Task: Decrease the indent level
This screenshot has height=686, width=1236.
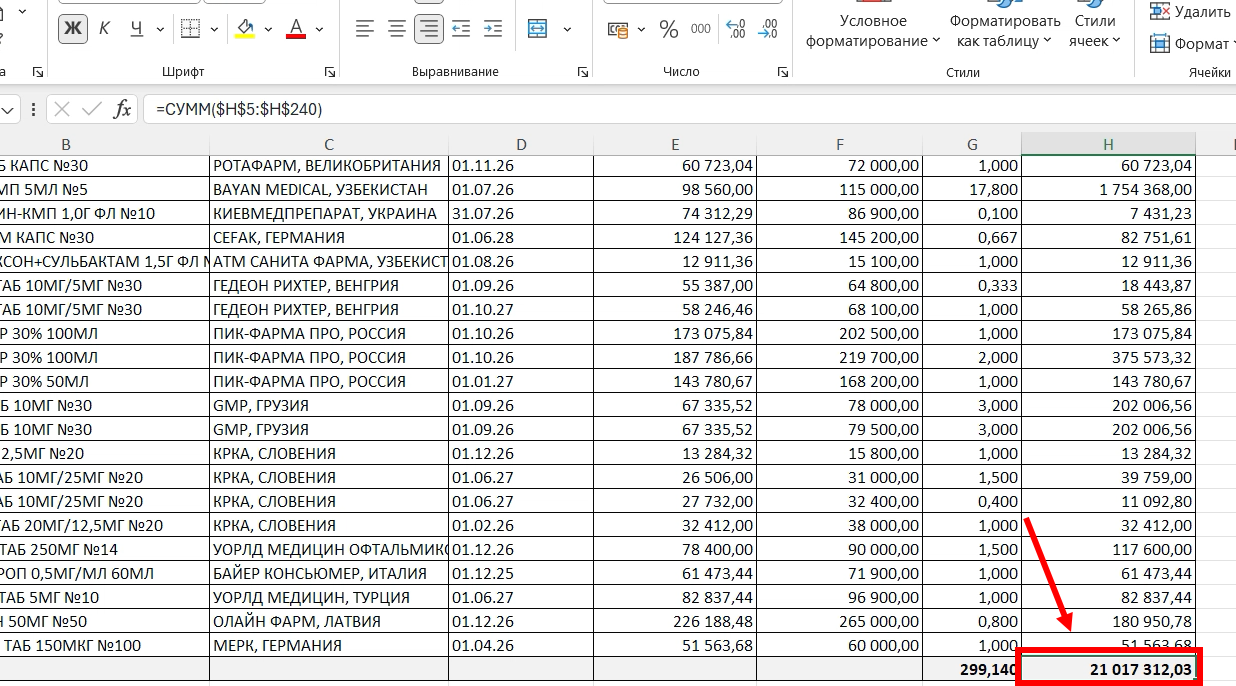Action: coord(461,29)
